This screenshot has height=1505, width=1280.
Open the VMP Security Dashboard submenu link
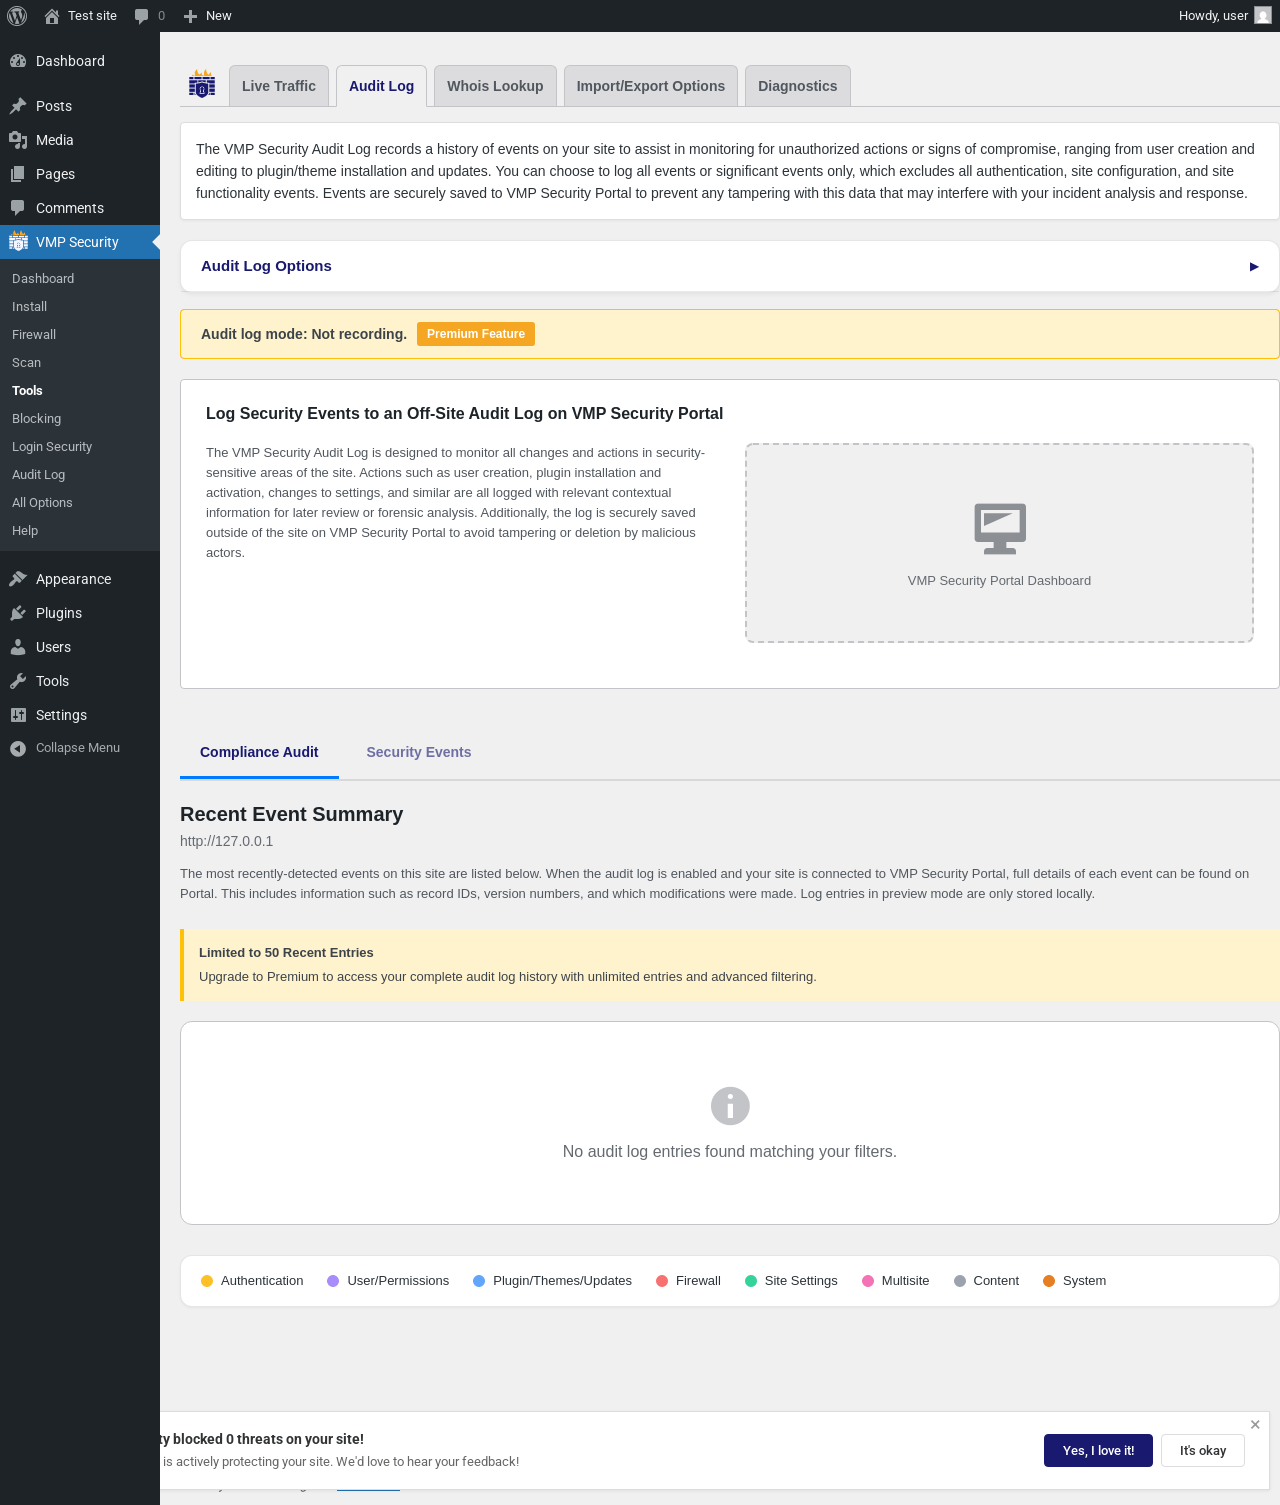[x=43, y=279]
